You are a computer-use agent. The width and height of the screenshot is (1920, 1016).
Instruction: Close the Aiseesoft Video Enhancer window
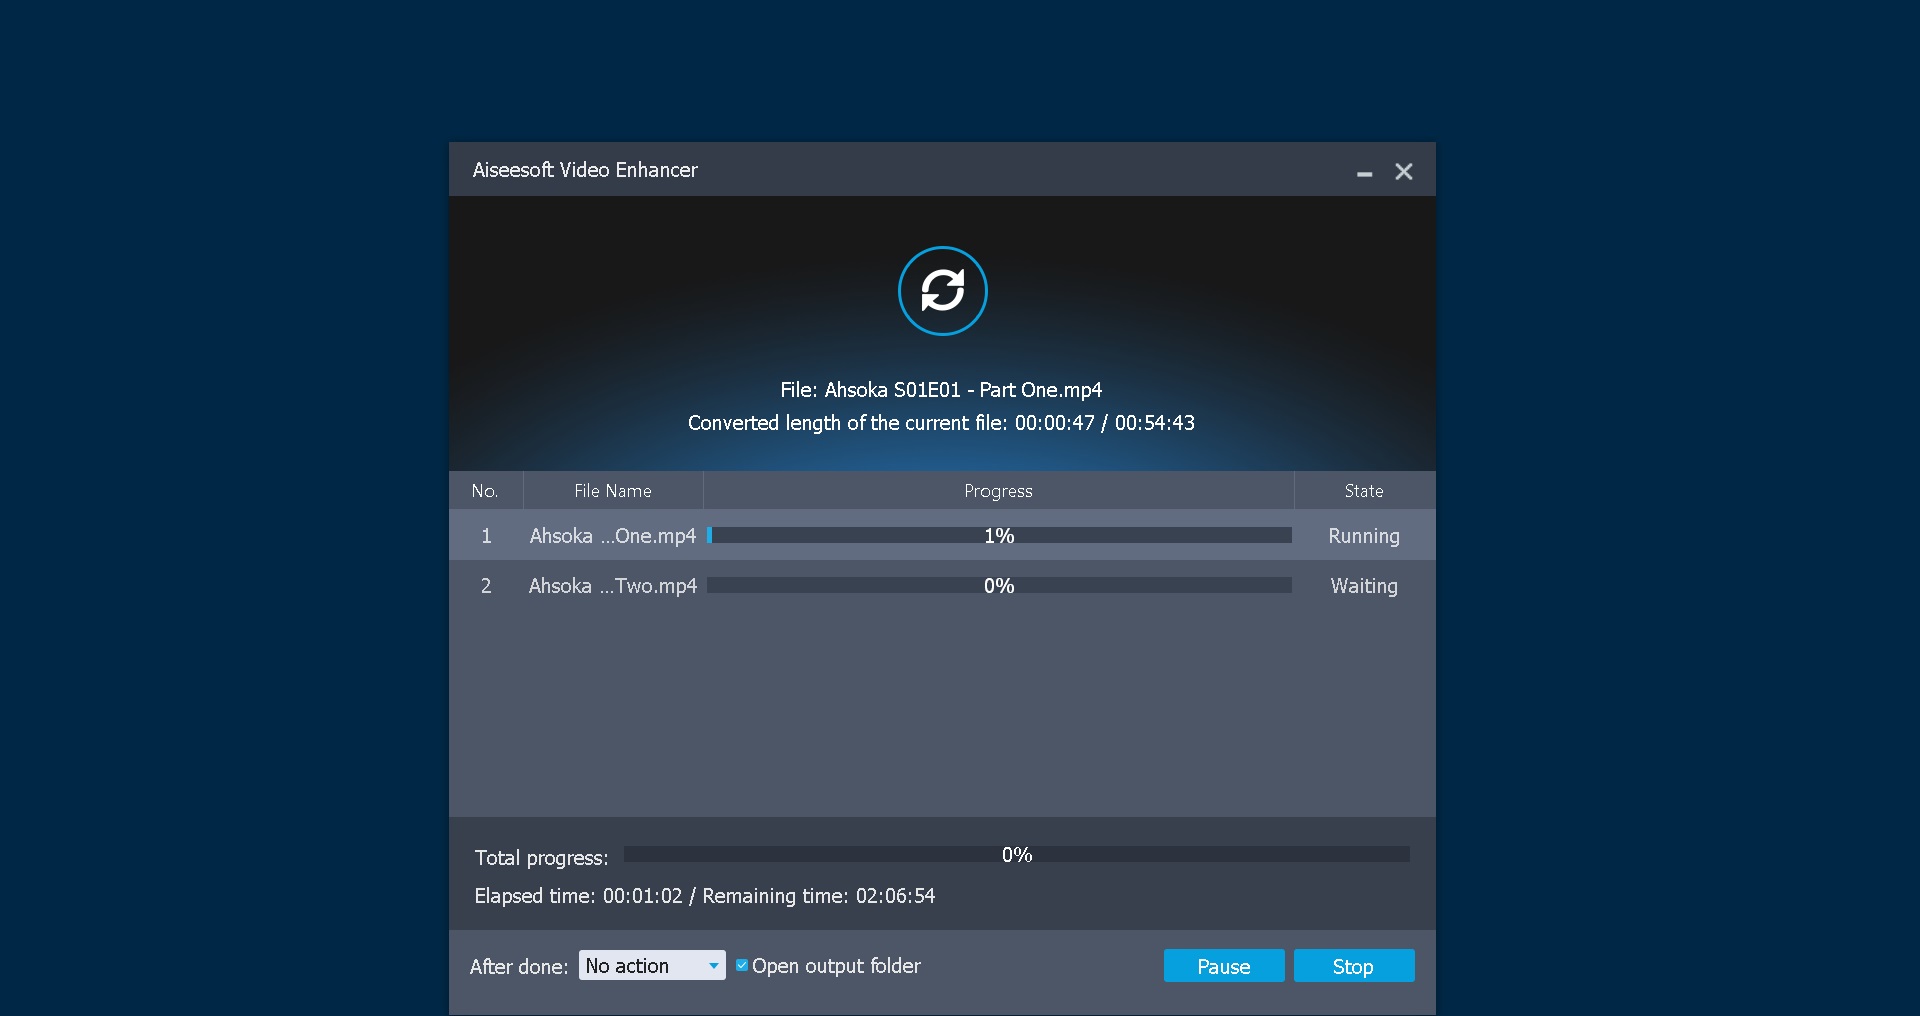(x=1404, y=172)
